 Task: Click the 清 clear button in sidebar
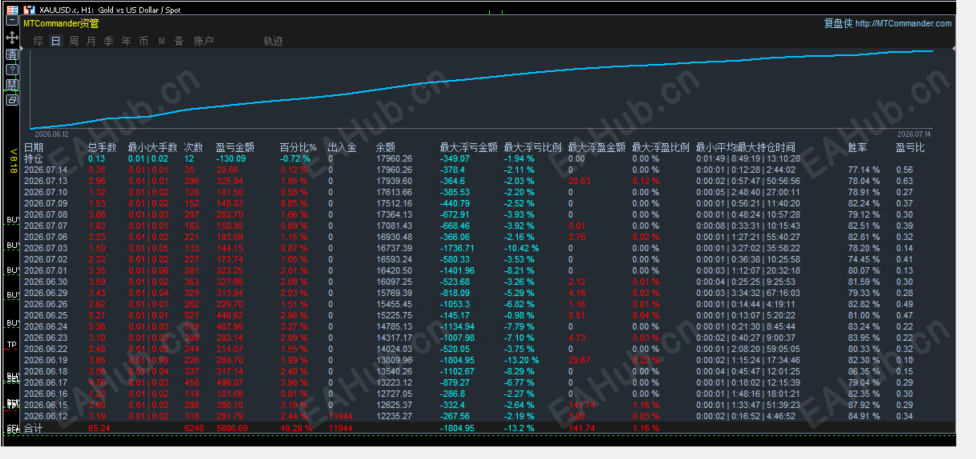[12, 54]
